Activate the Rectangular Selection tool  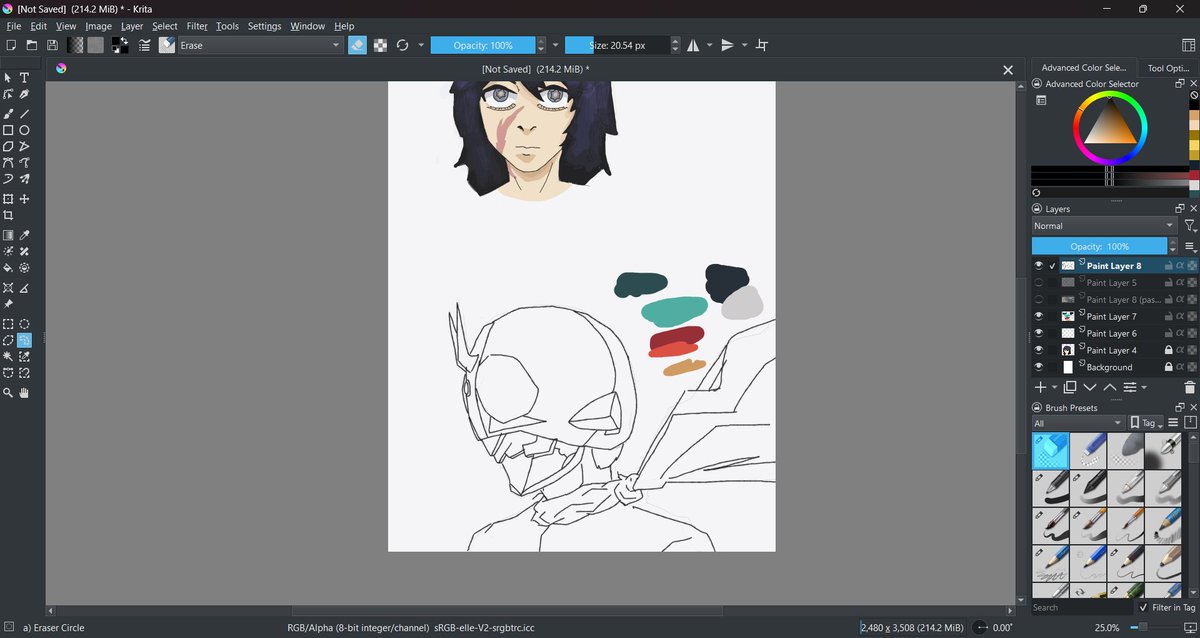click(x=8, y=323)
